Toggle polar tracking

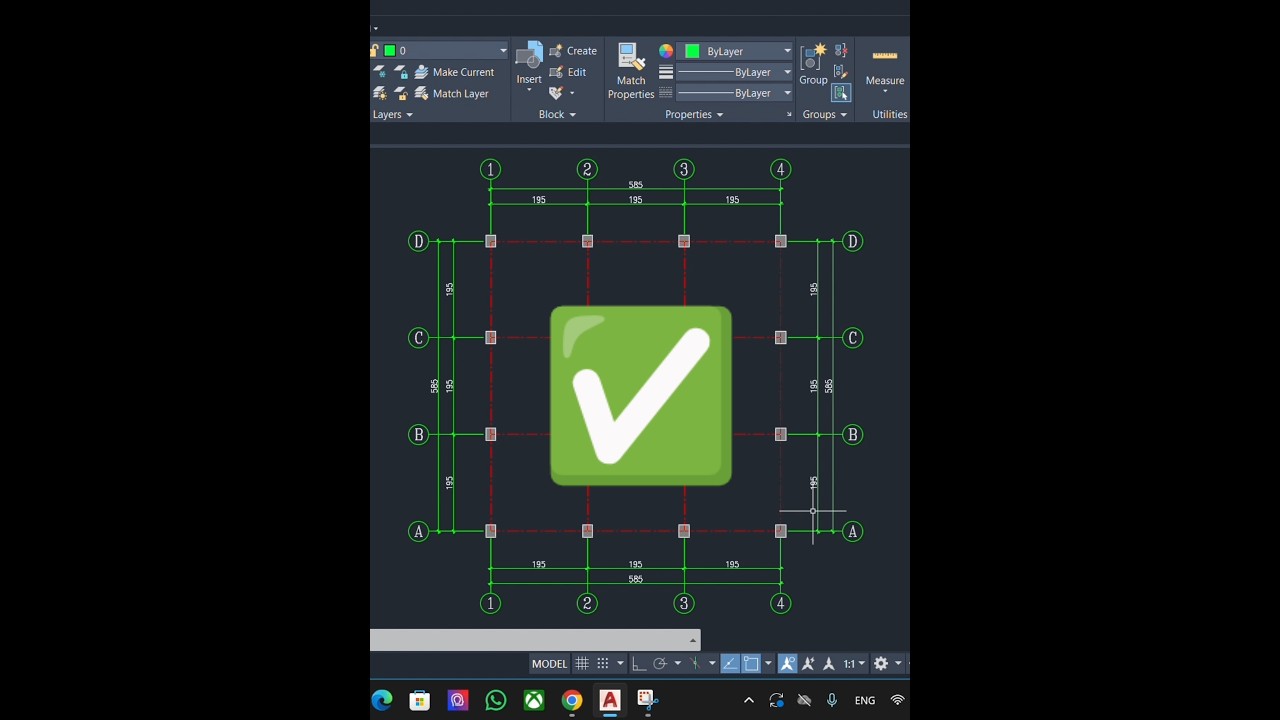(x=660, y=663)
